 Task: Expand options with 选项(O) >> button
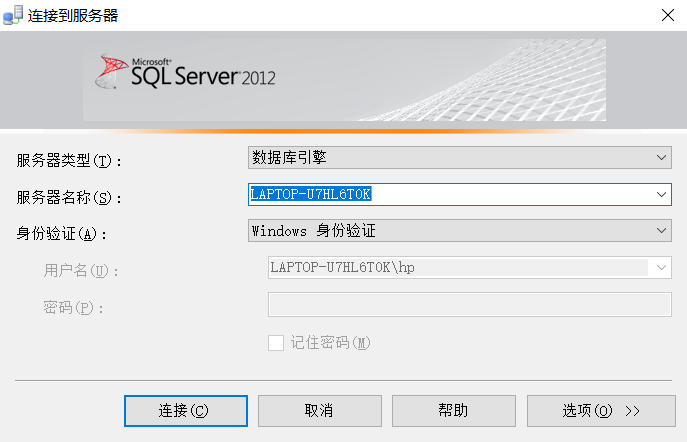(x=601, y=411)
